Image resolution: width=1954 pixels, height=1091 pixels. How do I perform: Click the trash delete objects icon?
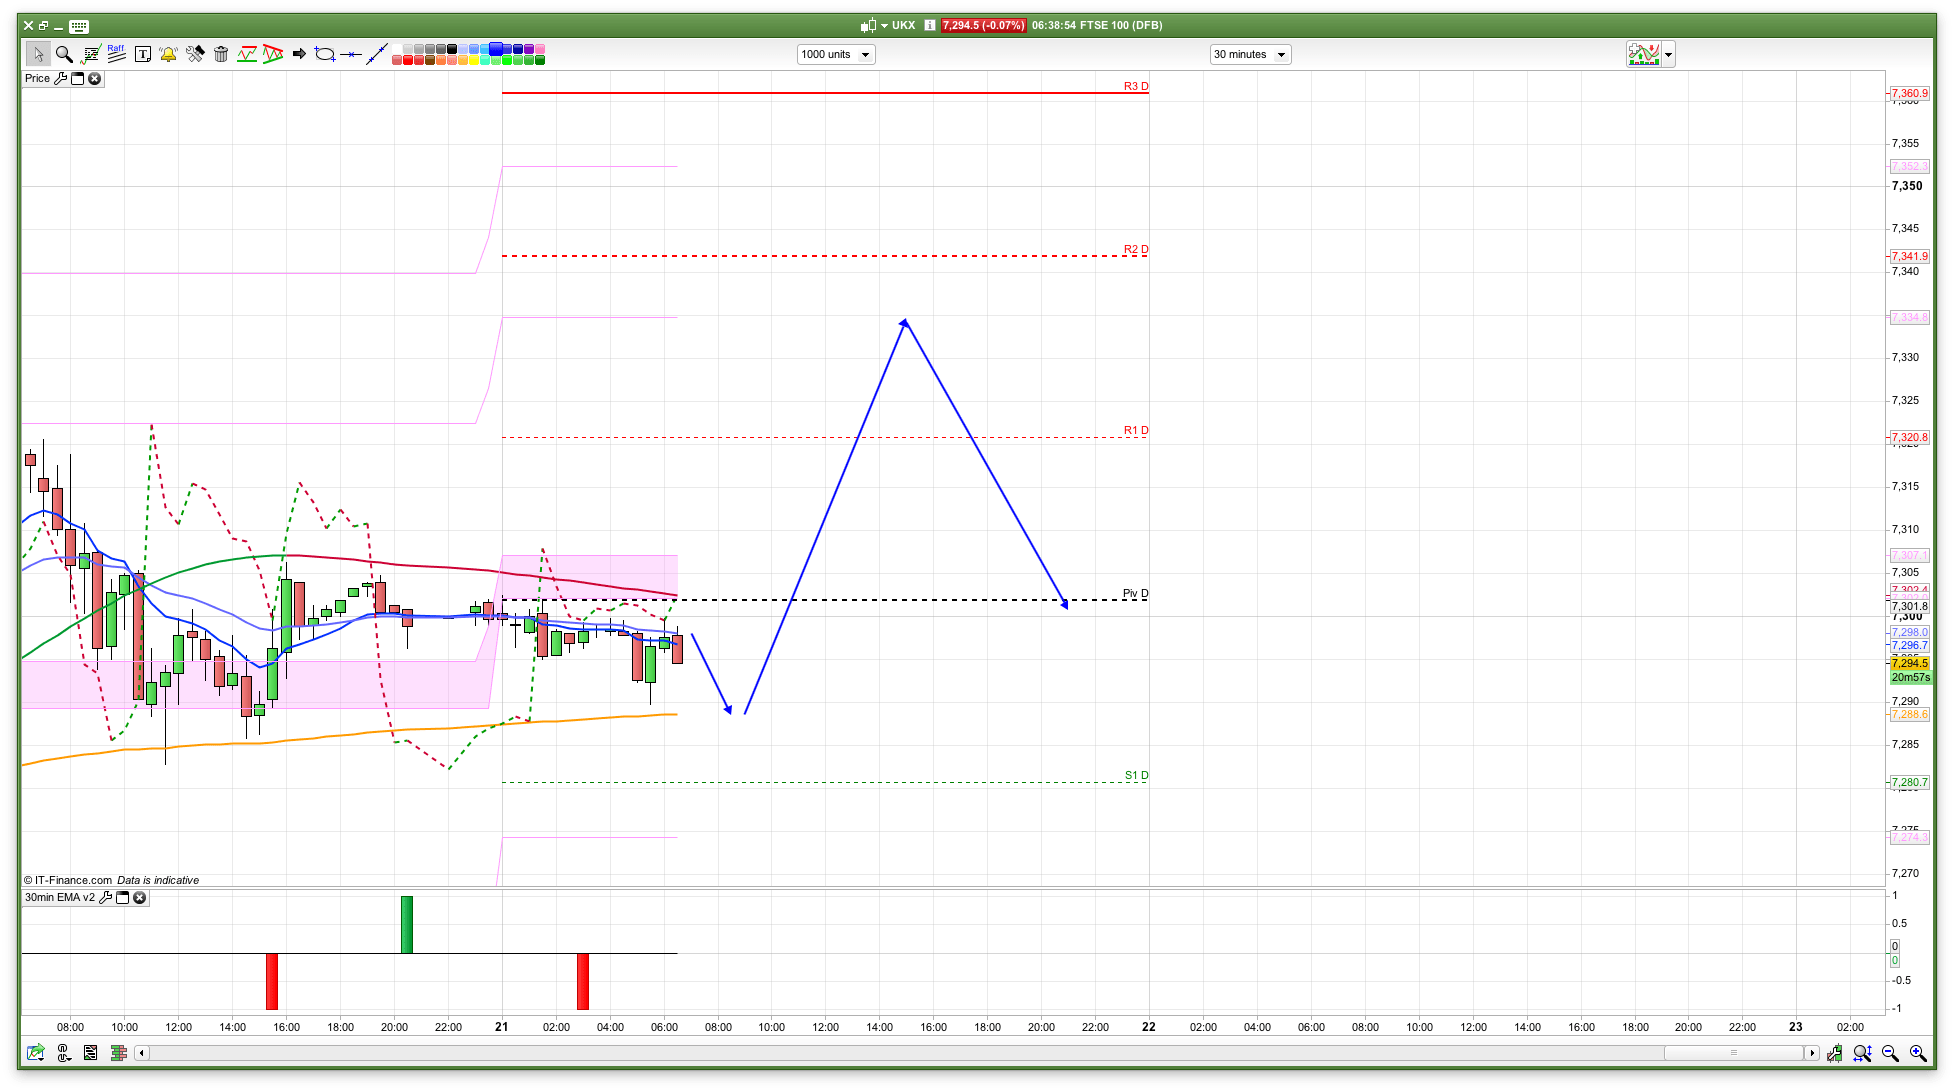point(221,54)
